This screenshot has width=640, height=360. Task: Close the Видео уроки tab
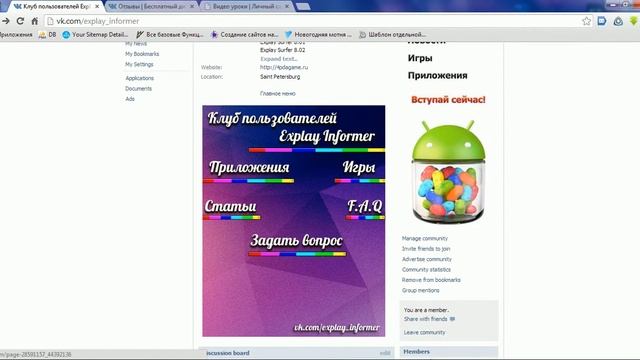[x=287, y=7]
